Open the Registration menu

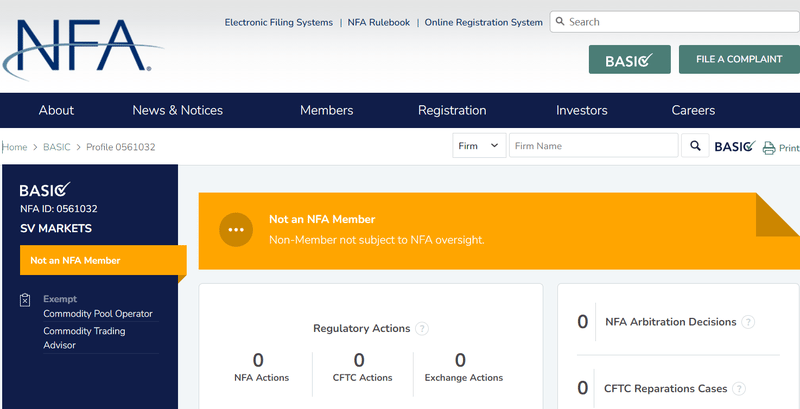click(452, 110)
